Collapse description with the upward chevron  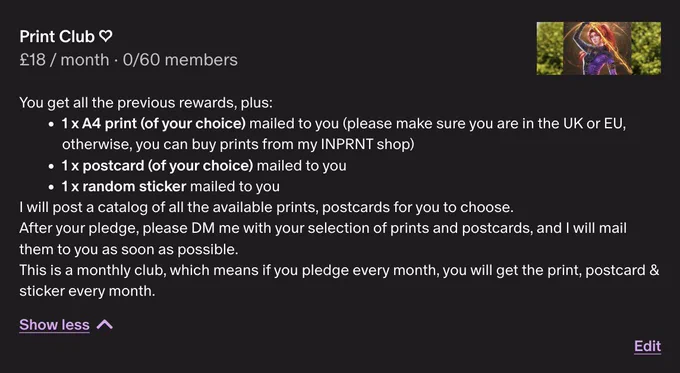pos(105,324)
